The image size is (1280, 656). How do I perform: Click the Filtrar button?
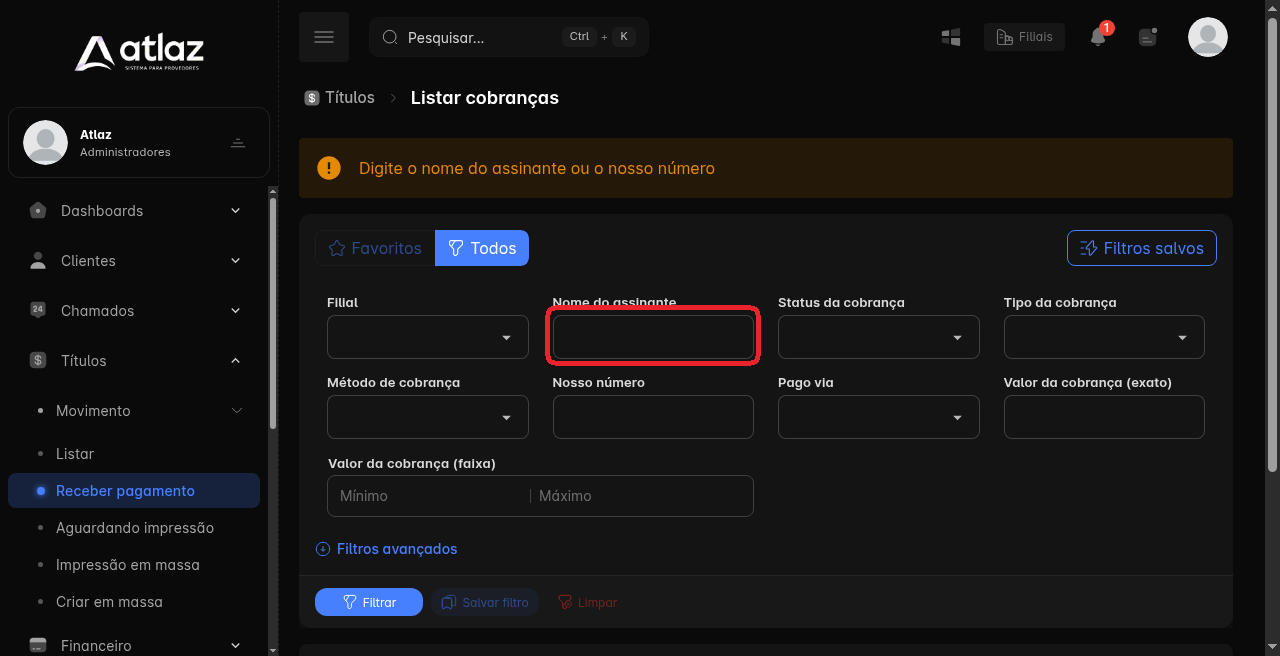coord(369,602)
